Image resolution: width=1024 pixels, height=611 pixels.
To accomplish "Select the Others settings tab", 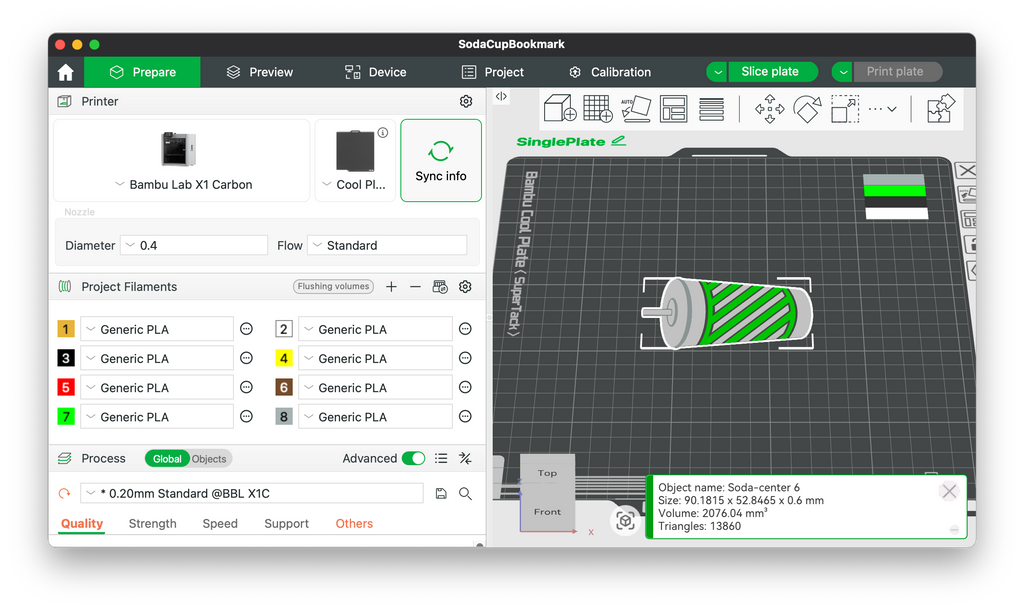I will pos(354,524).
